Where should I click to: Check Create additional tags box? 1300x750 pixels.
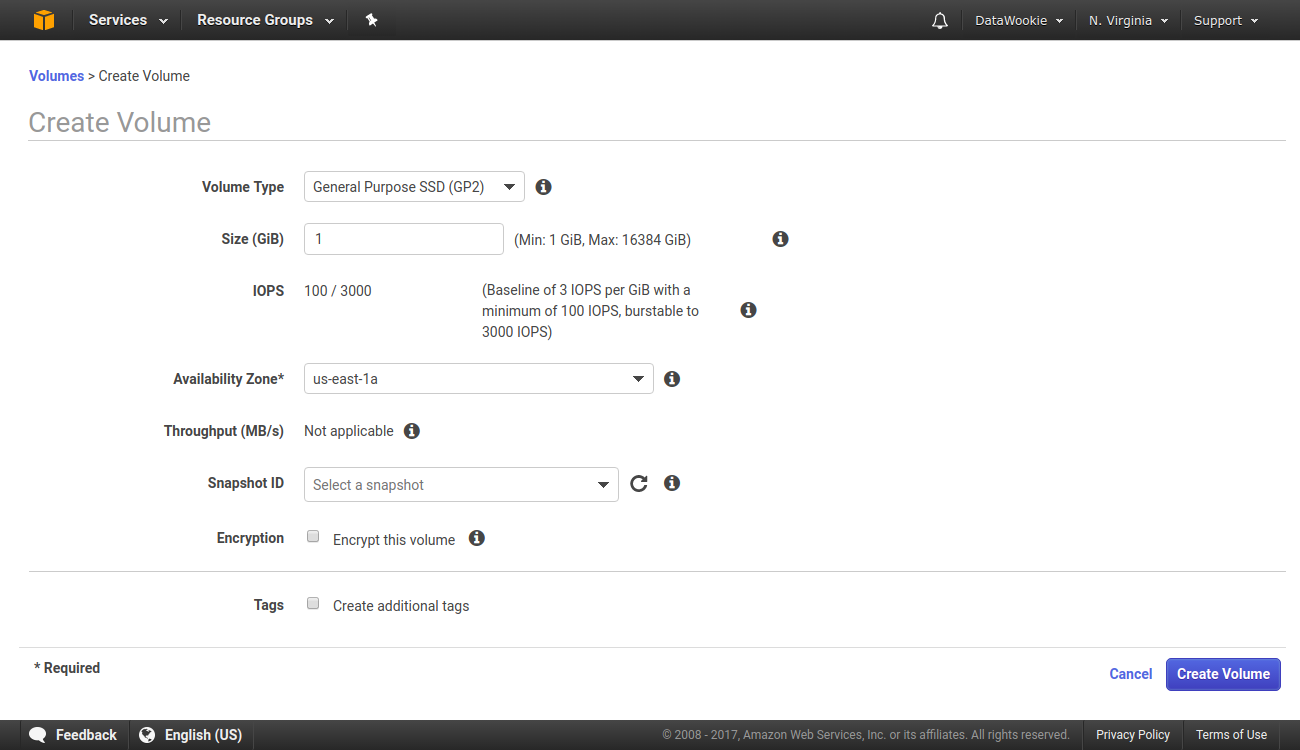click(313, 604)
